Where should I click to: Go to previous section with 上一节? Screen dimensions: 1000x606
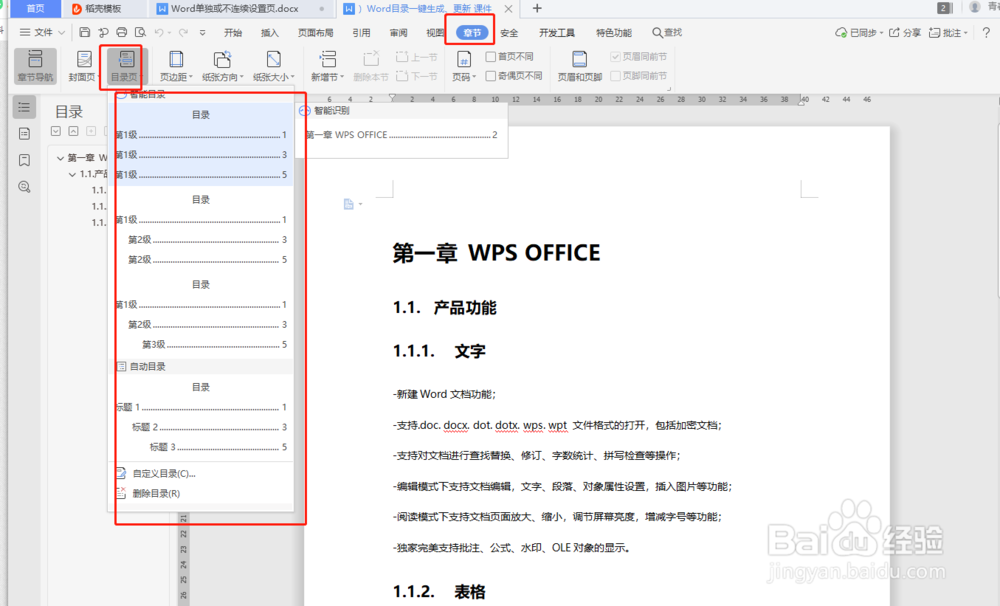(x=416, y=57)
